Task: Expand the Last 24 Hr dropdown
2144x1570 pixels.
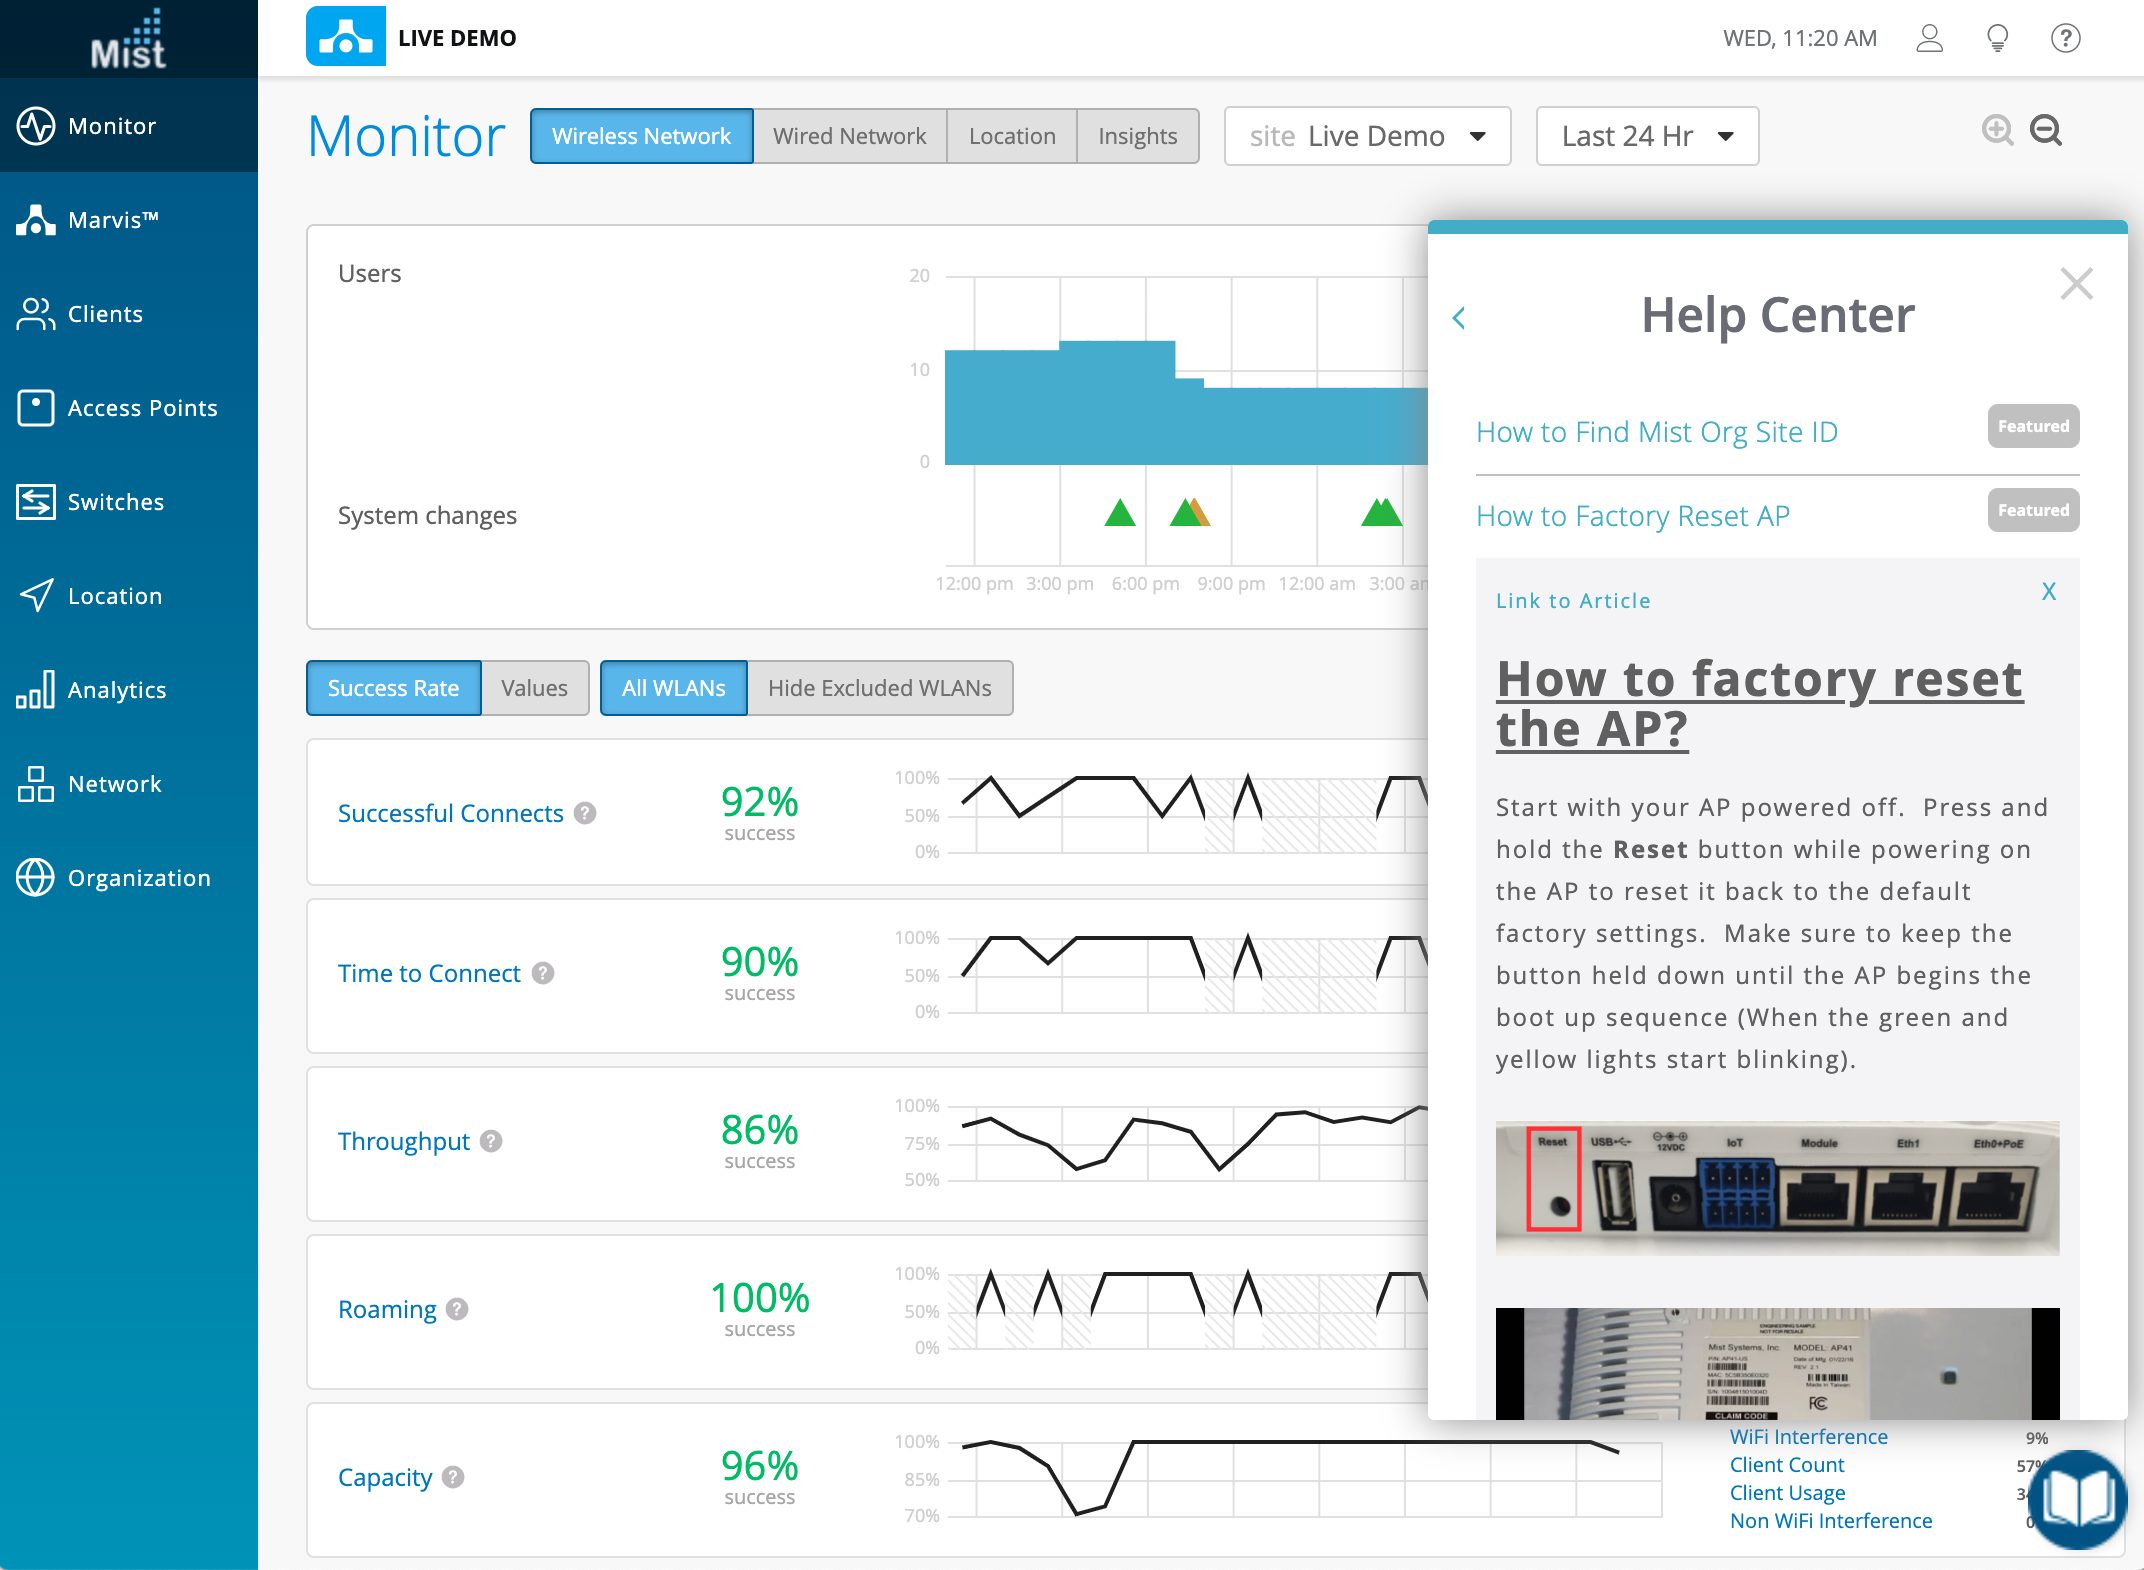Action: (1646, 136)
